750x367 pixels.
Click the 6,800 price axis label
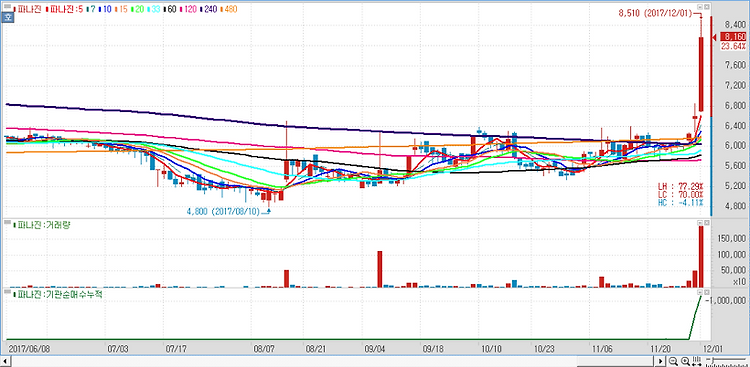735,106
